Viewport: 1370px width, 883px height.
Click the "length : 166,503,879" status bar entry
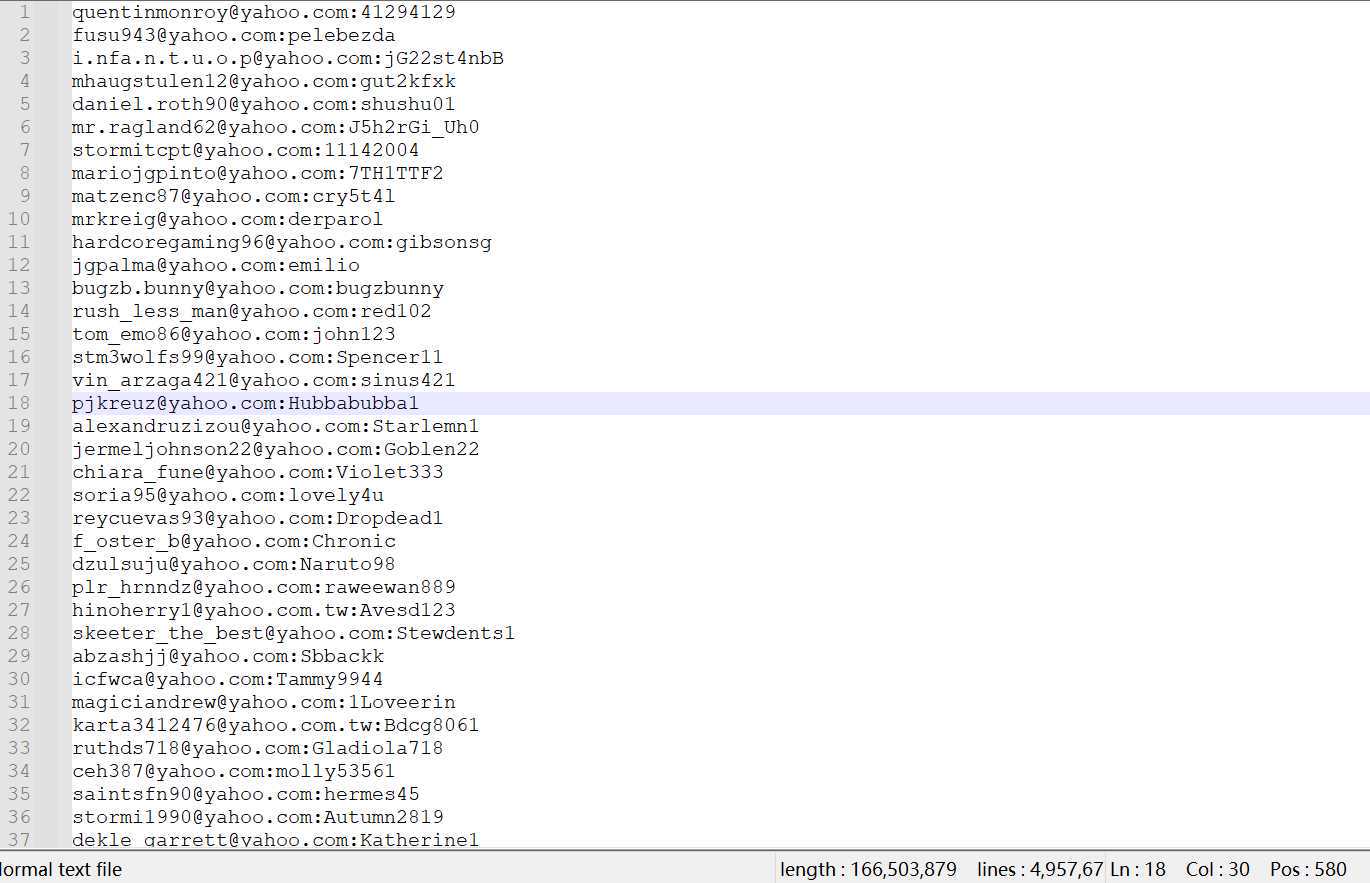click(868, 869)
